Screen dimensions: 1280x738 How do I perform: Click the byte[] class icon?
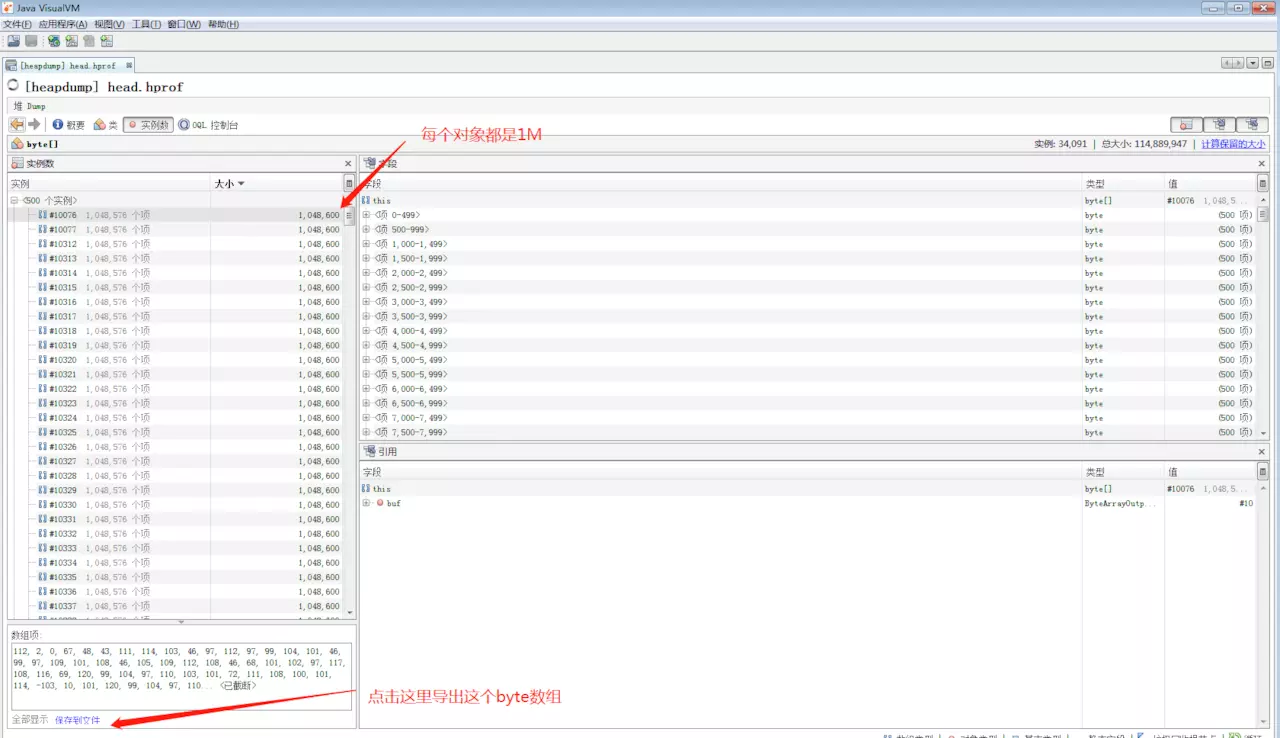(x=16, y=144)
